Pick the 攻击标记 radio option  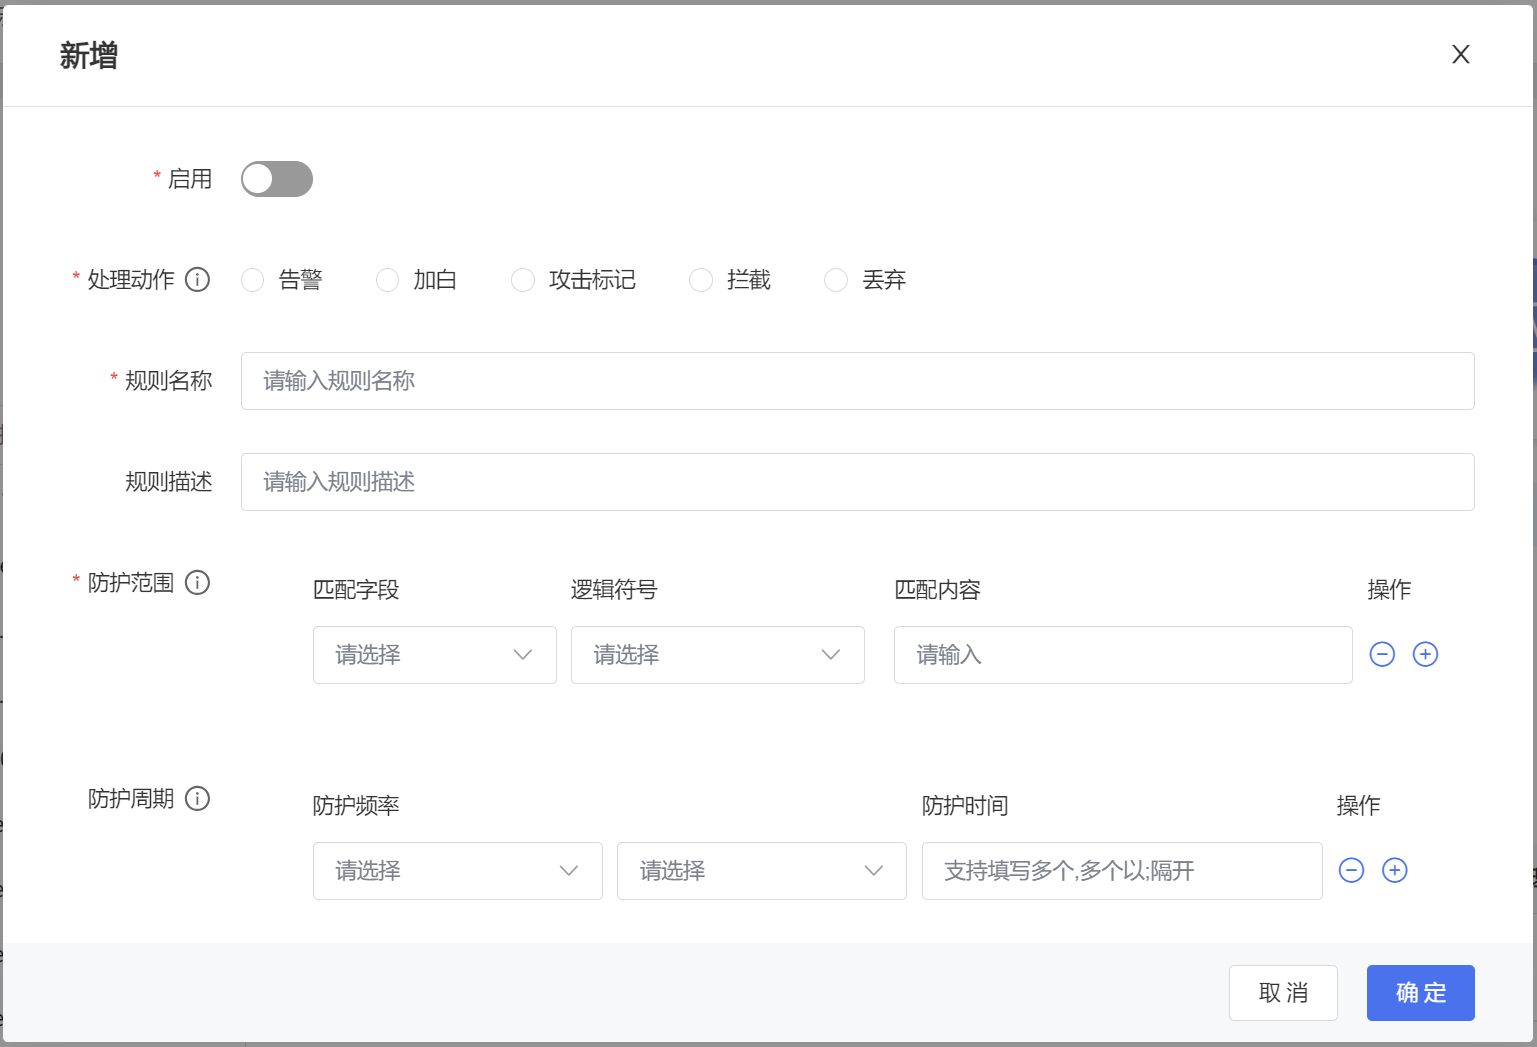(523, 280)
